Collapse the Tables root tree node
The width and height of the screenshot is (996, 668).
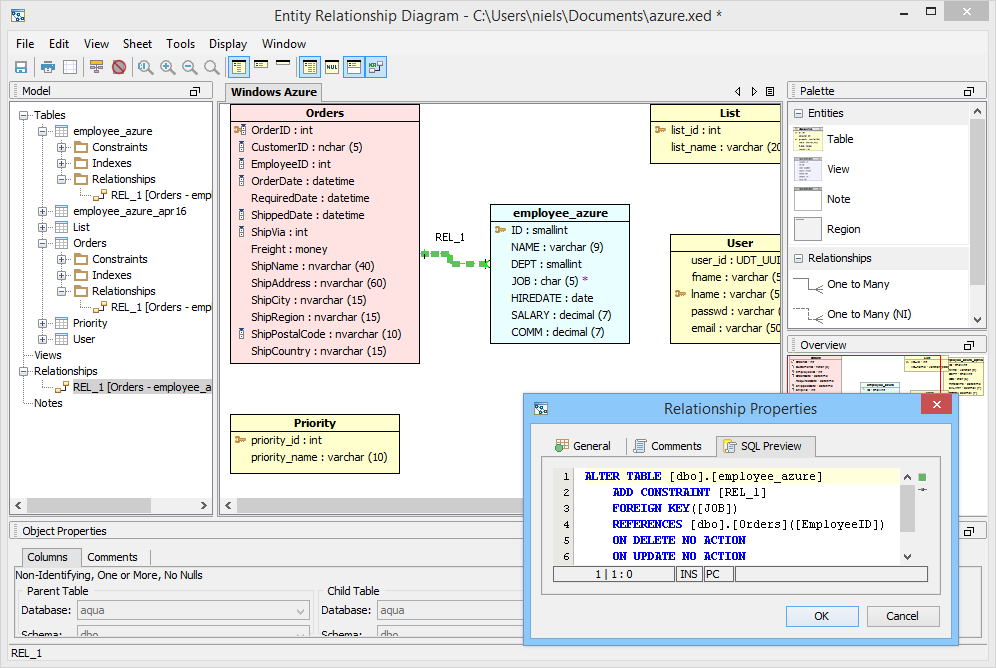click(x=24, y=116)
